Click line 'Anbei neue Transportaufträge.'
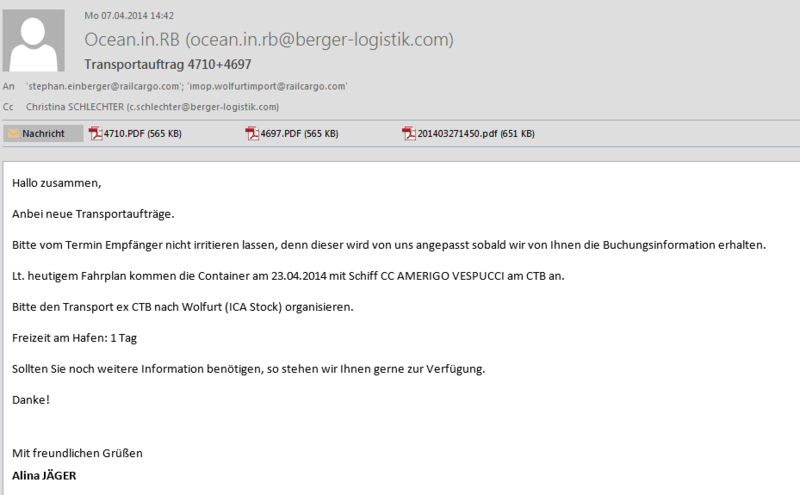The width and height of the screenshot is (800, 495). click(93, 214)
